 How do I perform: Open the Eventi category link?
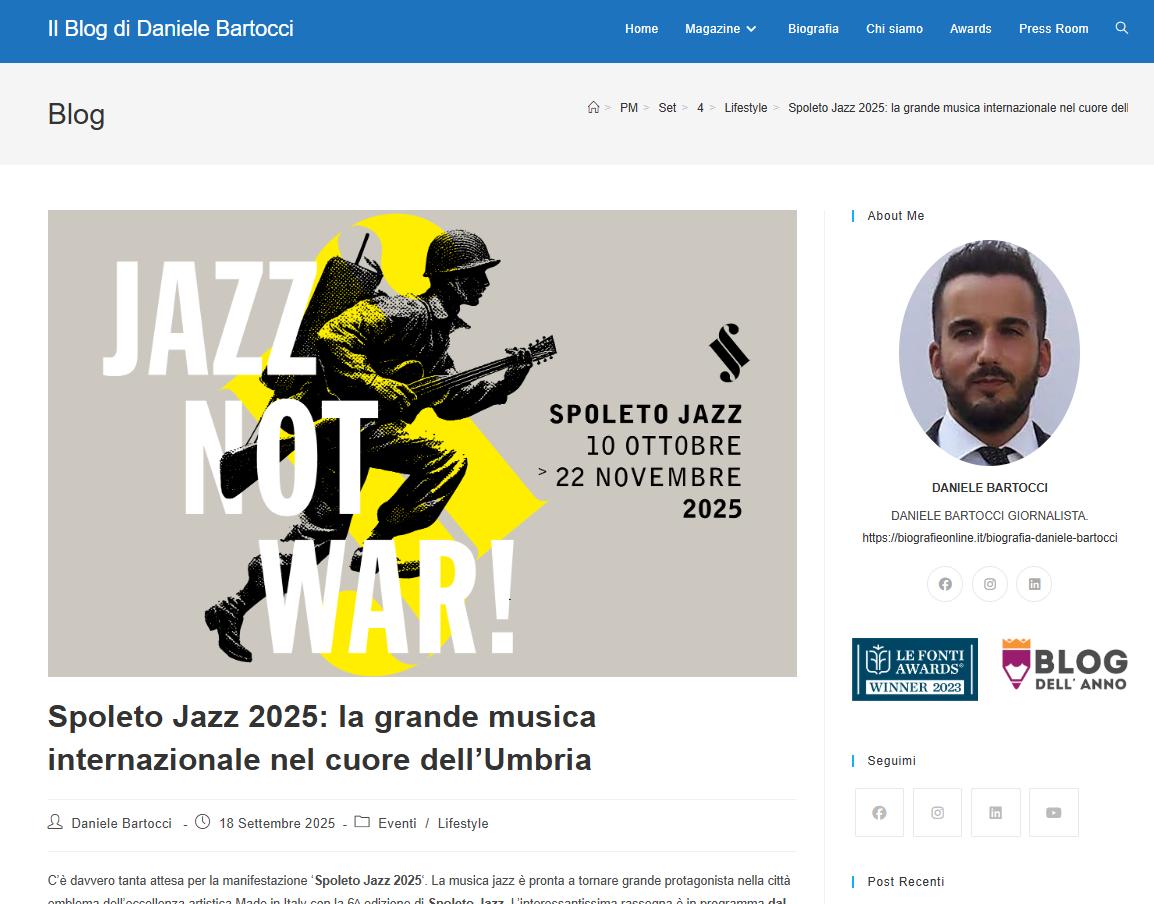pyautogui.click(x=397, y=823)
